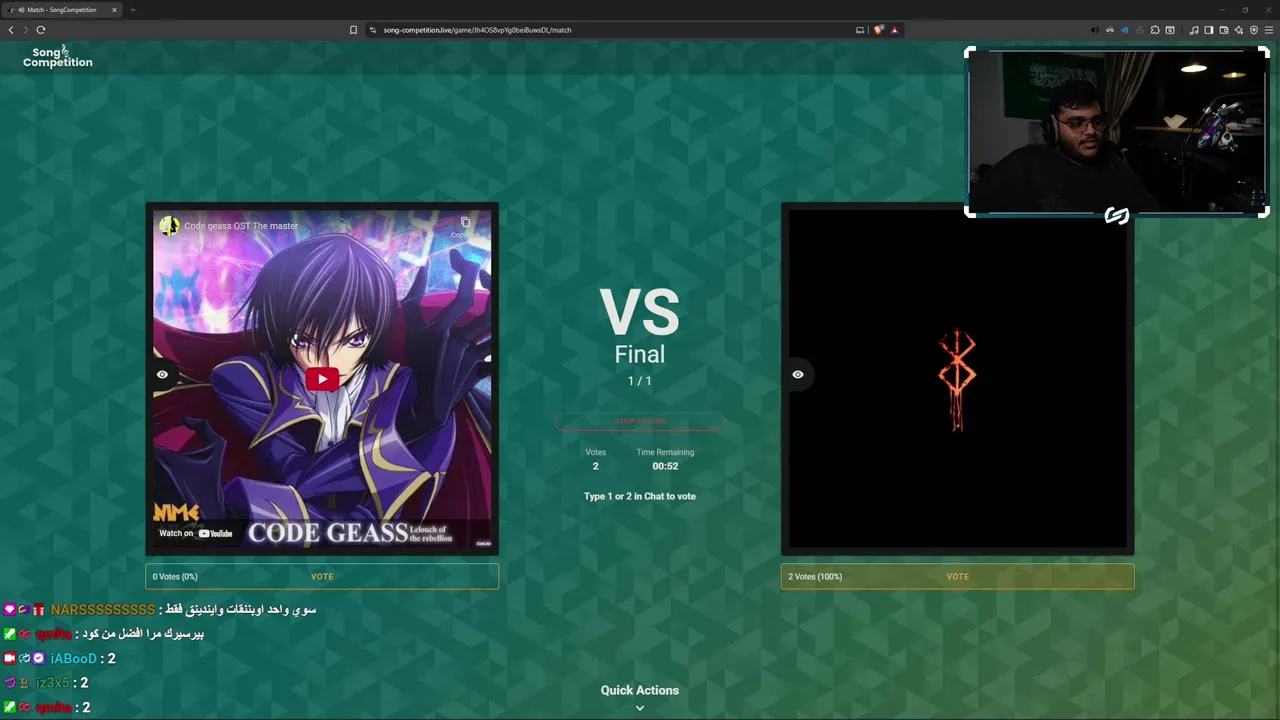Click the chat username iABooD
This screenshot has height=720, width=1280.
pos(74,658)
